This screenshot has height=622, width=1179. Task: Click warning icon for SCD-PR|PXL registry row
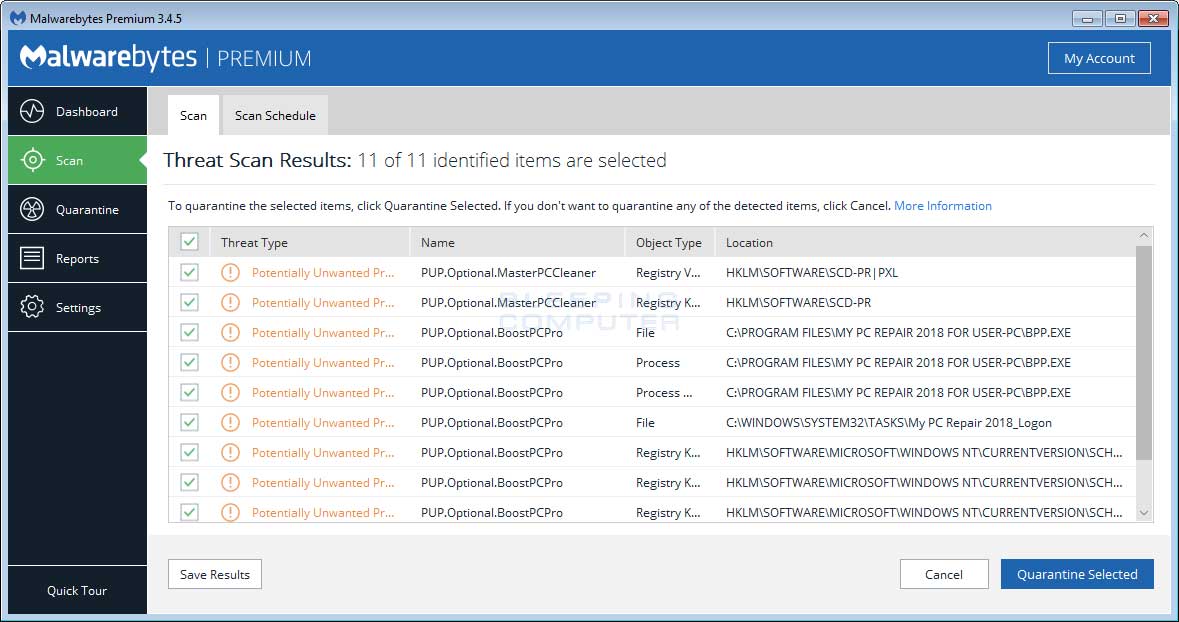230,272
